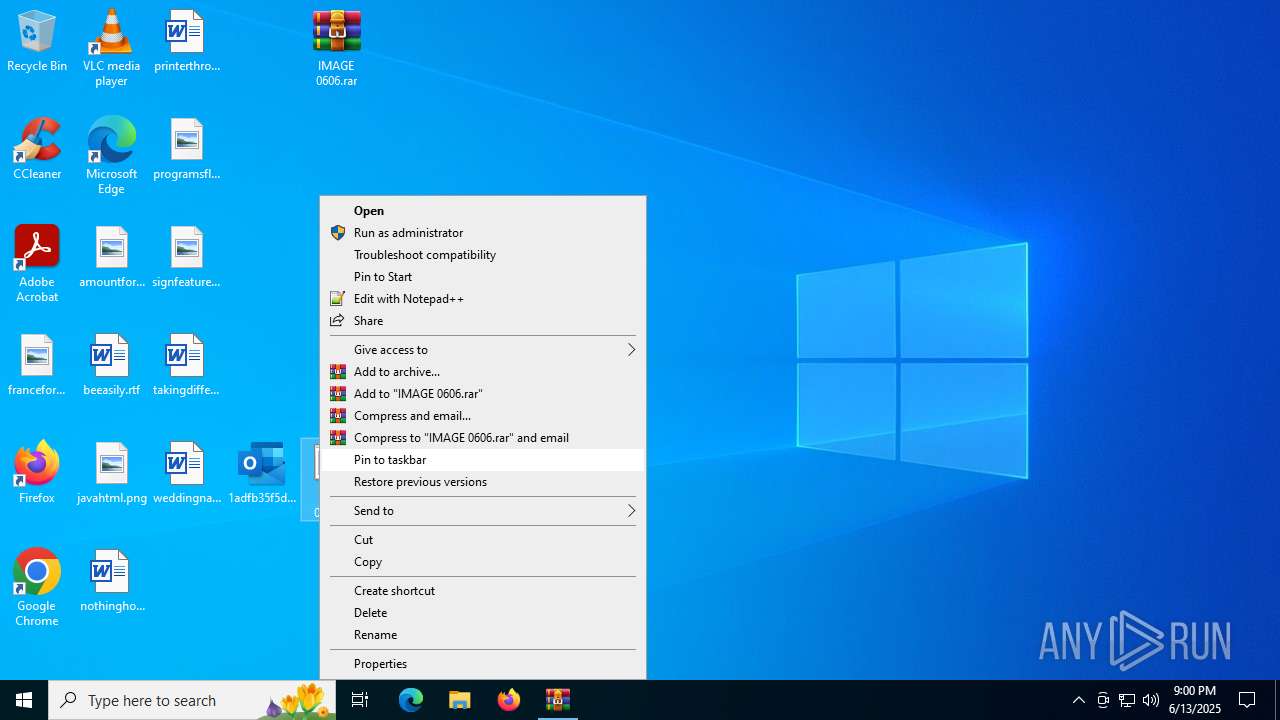Open File Explorer from the taskbar
Viewport: 1280px width, 720px height.
(460, 700)
